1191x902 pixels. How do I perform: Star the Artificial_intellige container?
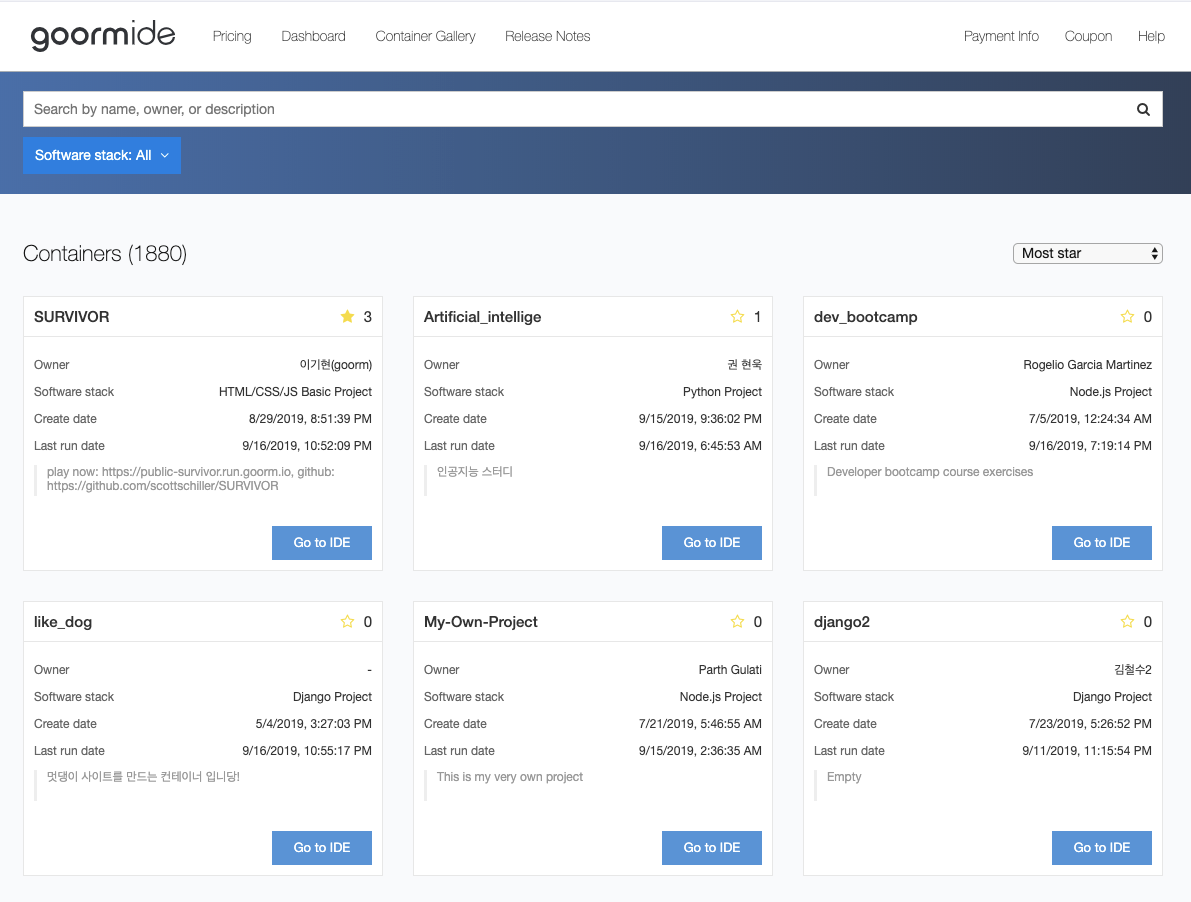pos(737,317)
